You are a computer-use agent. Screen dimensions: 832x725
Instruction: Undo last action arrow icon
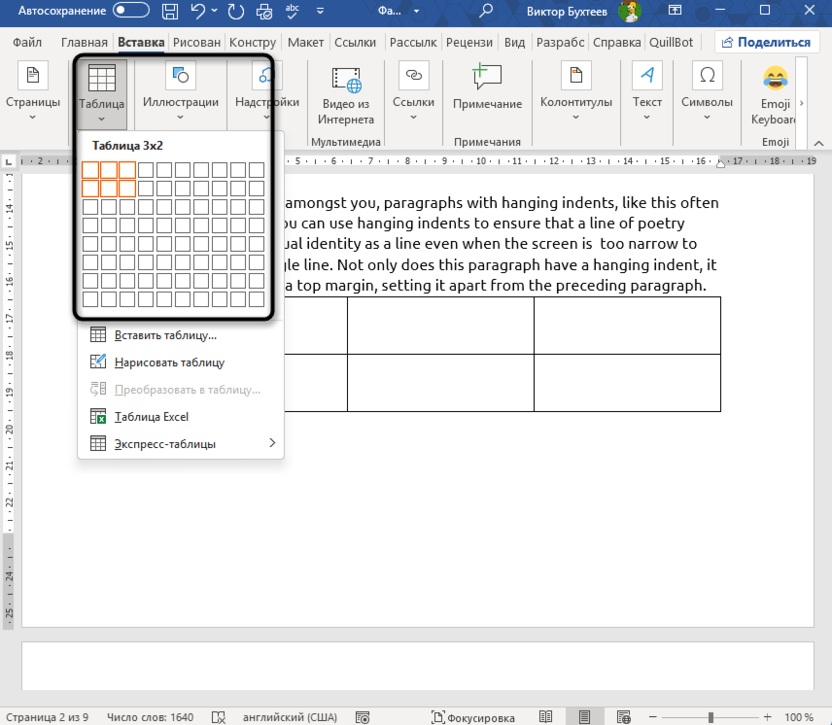[197, 11]
